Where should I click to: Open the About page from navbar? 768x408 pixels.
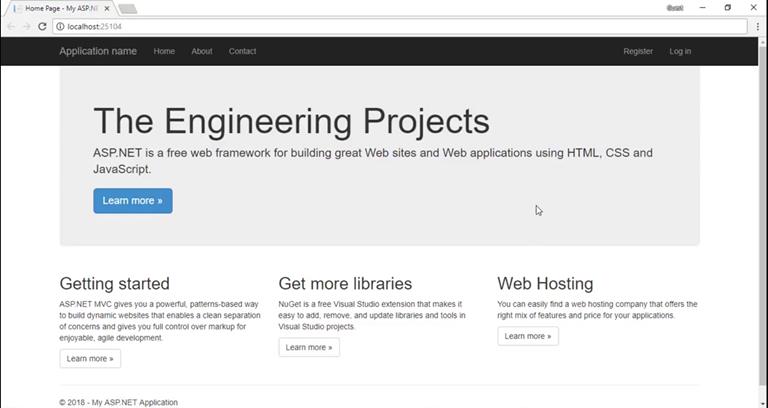[202, 51]
